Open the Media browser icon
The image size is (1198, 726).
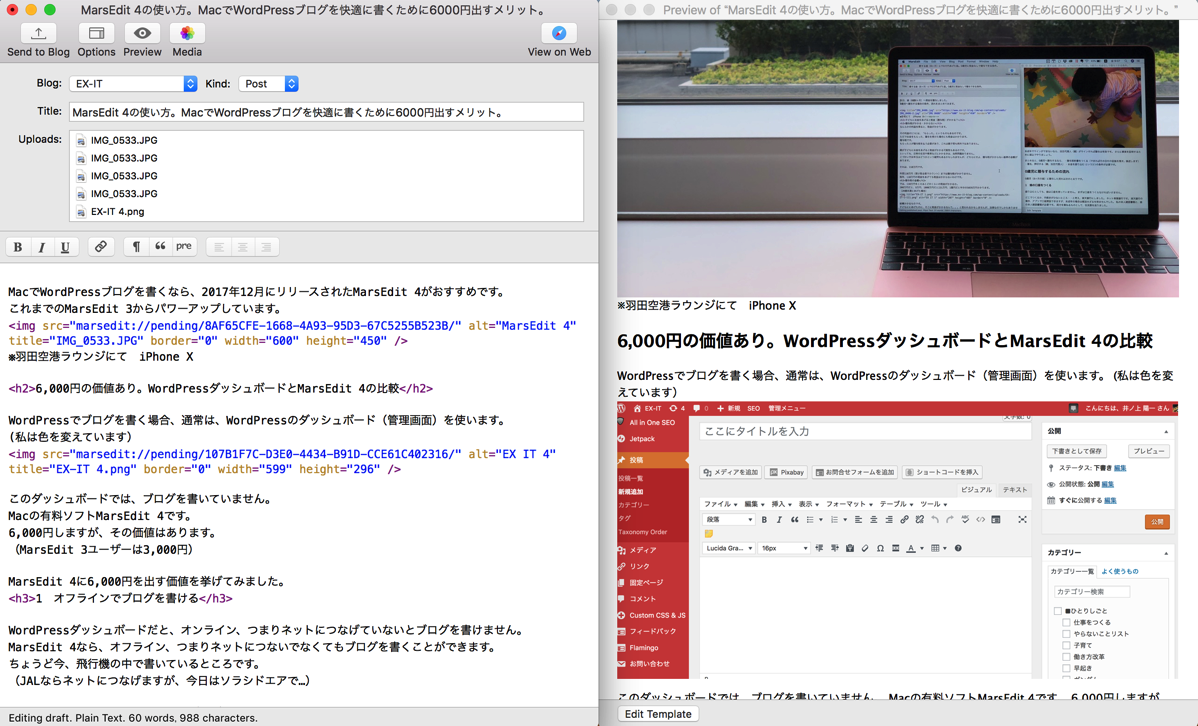[187, 33]
